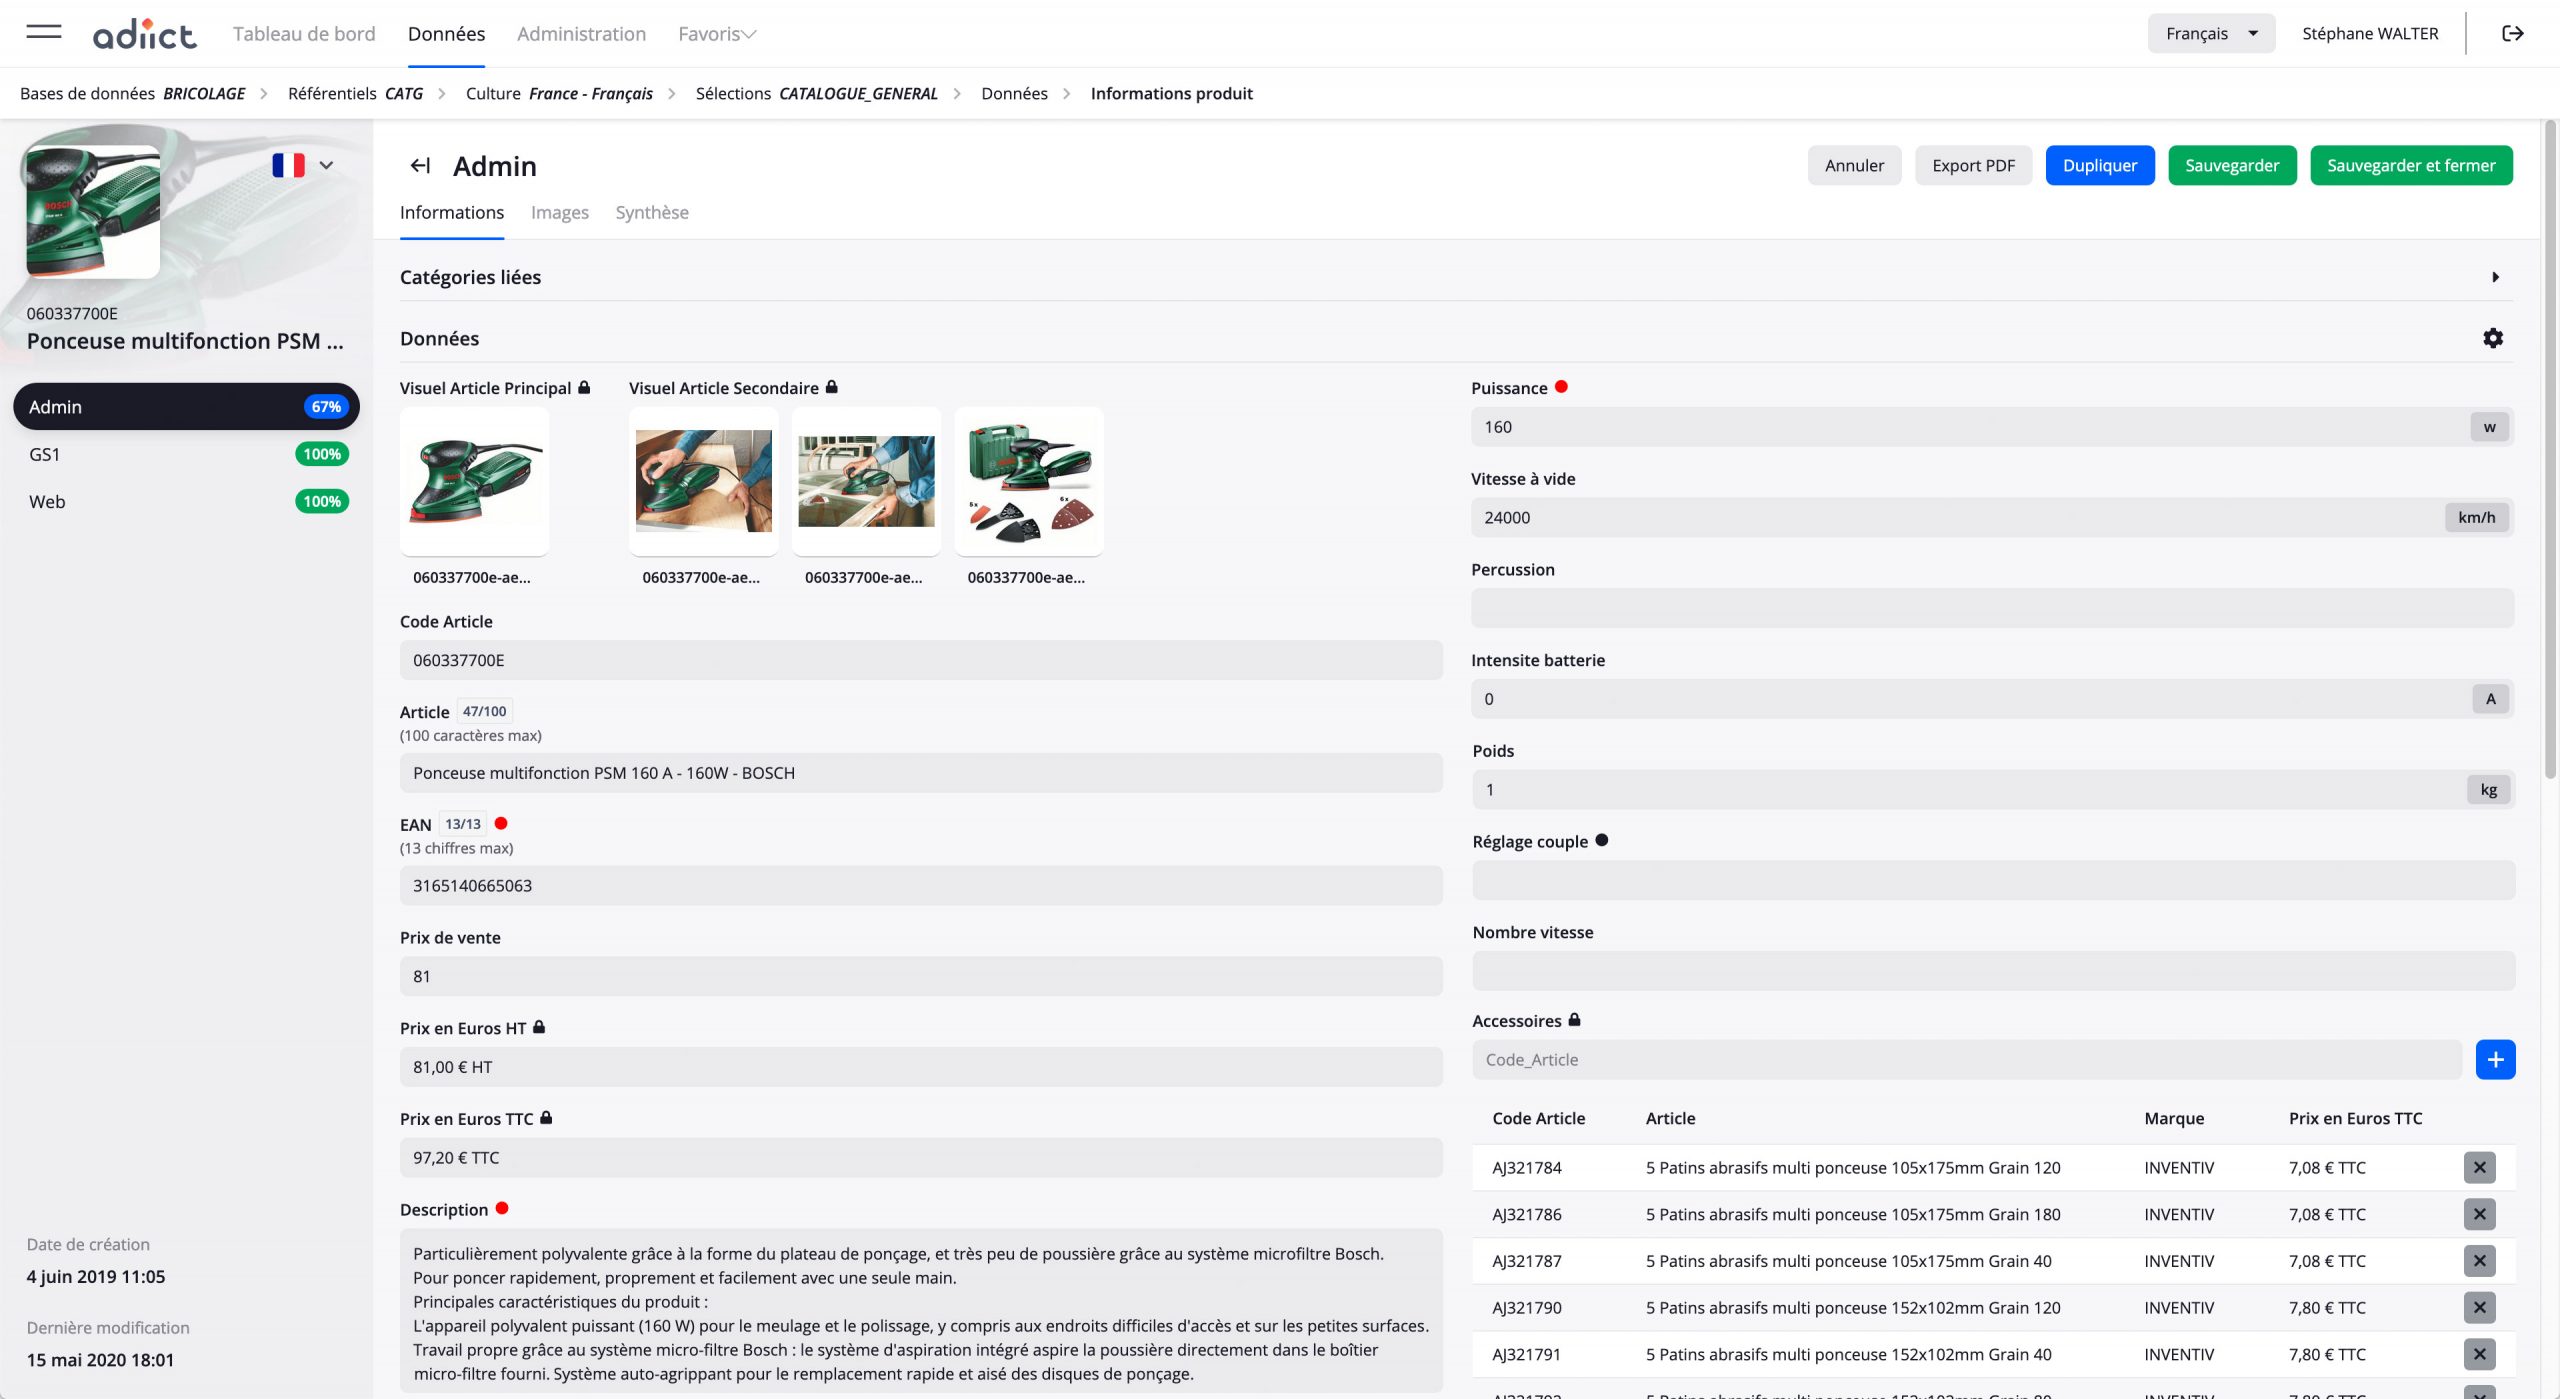This screenshot has width=2560, height=1399.
Task: Click the main article visual thumbnail
Action: (474, 481)
